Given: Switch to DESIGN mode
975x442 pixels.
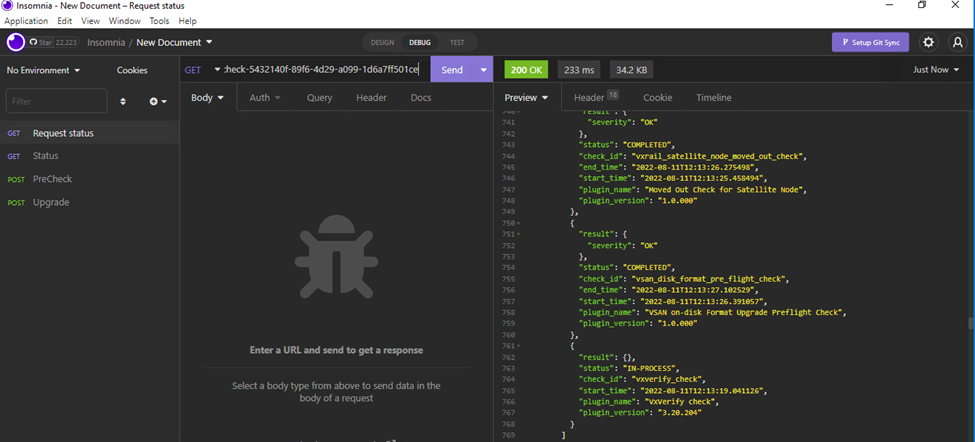Looking at the screenshot, I should click(x=382, y=42).
